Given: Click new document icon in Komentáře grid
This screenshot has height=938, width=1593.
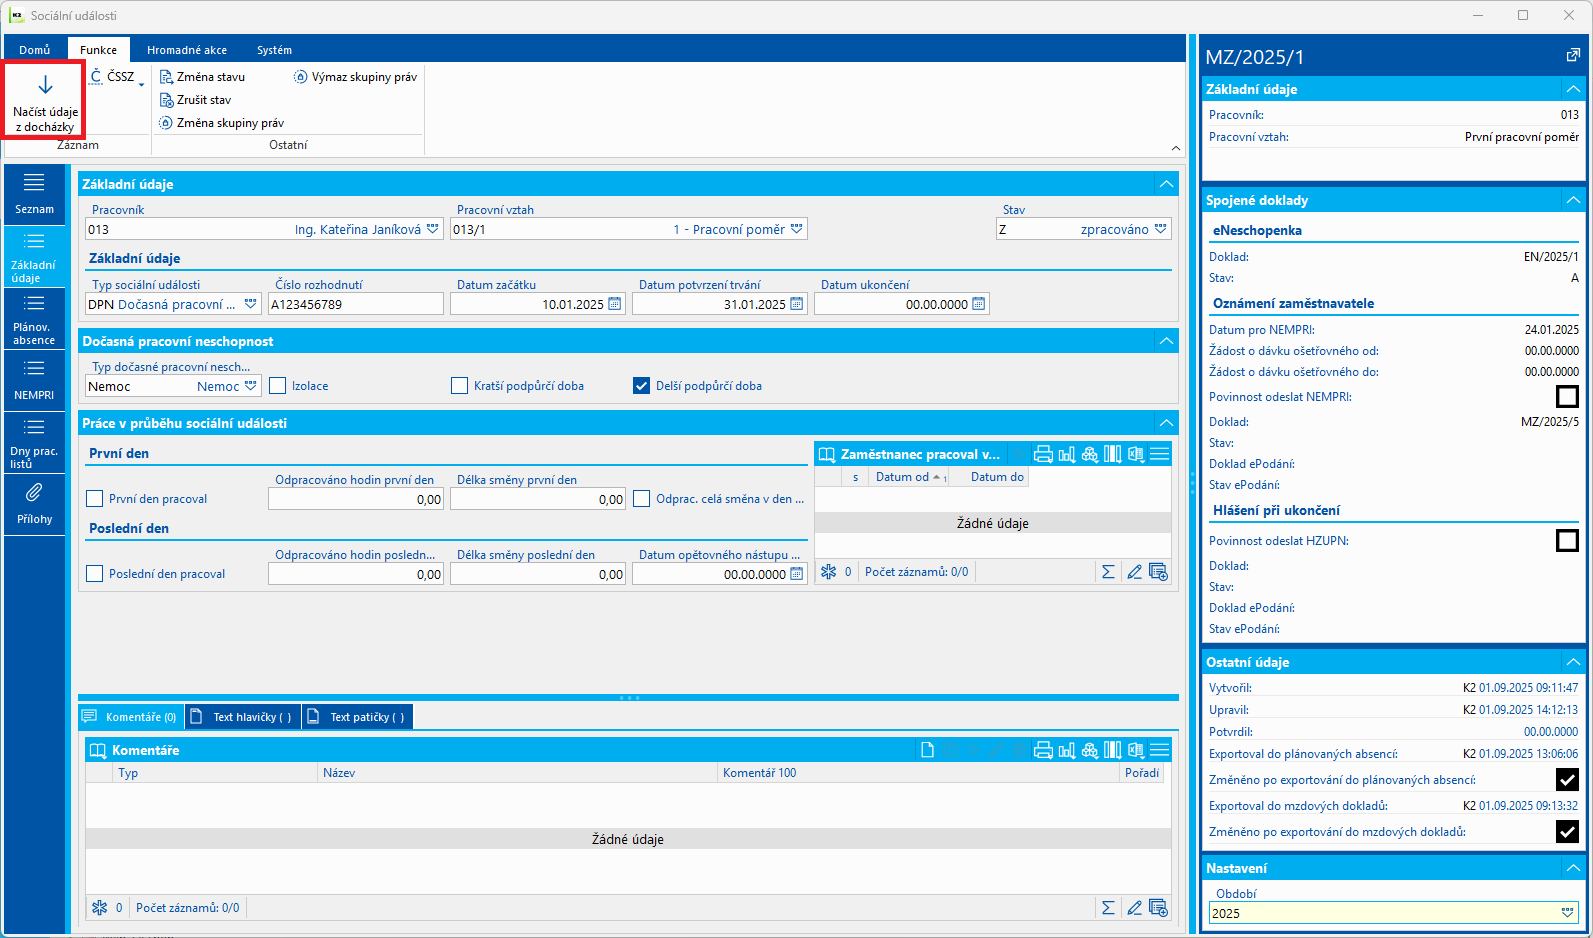Looking at the screenshot, I should [x=927, y=750].
